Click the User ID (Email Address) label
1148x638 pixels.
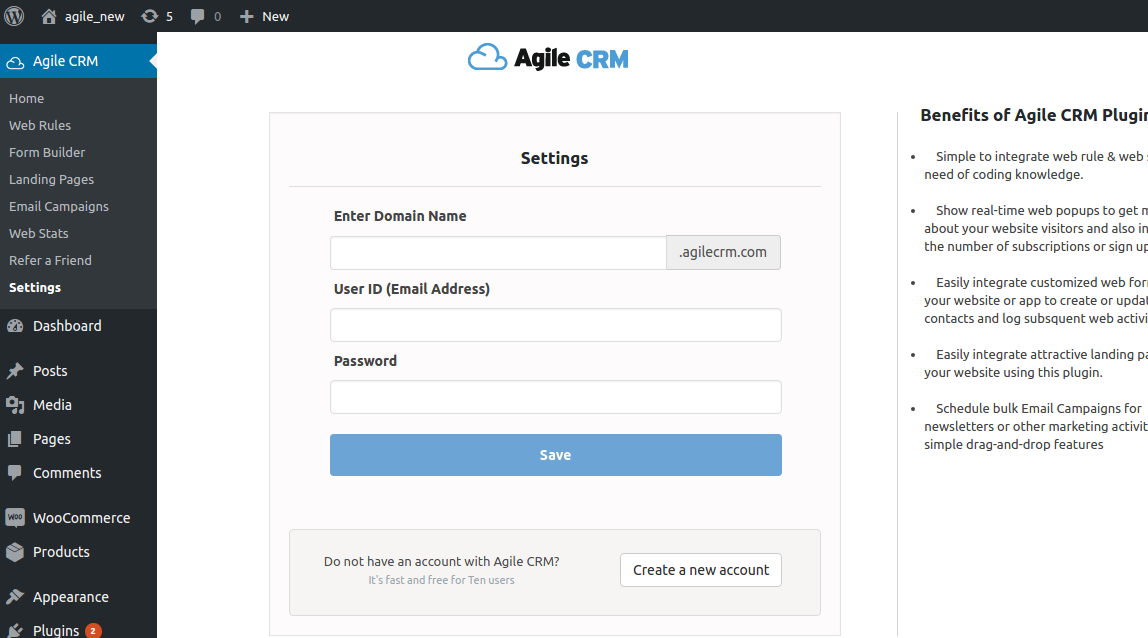tap(411, 289)
